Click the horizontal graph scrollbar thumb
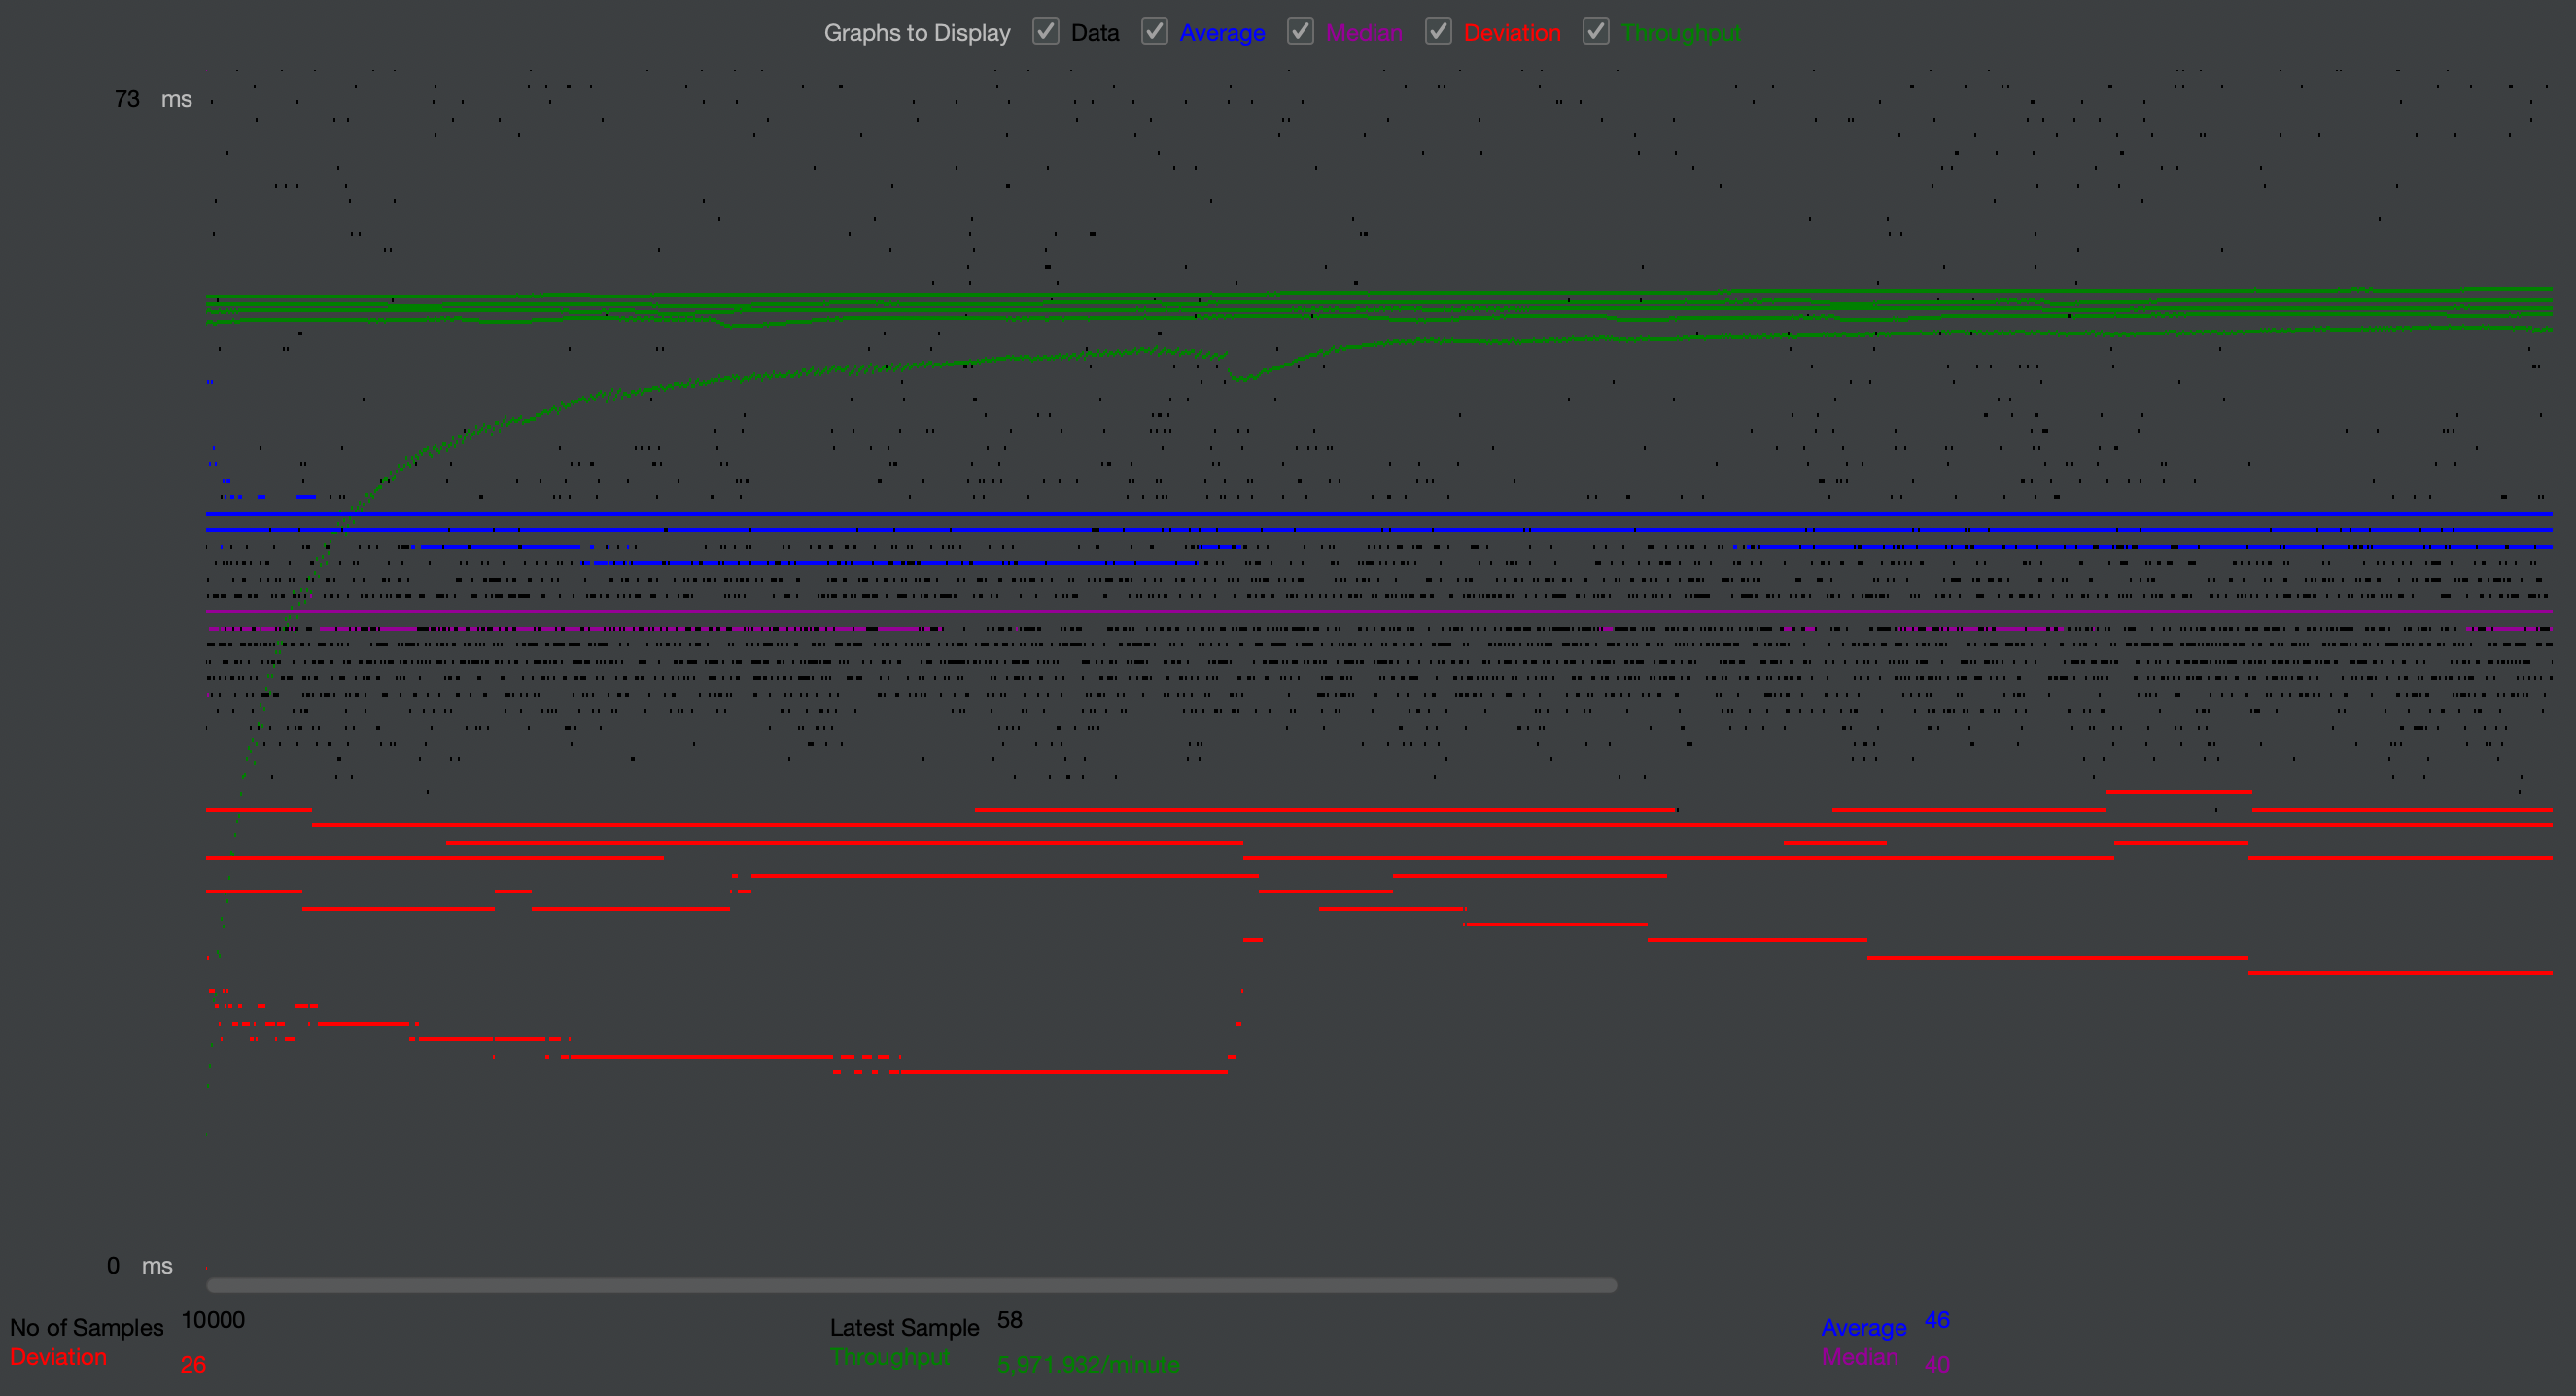Screen dimensions: 2576x1396 [x=910, y=1285]
